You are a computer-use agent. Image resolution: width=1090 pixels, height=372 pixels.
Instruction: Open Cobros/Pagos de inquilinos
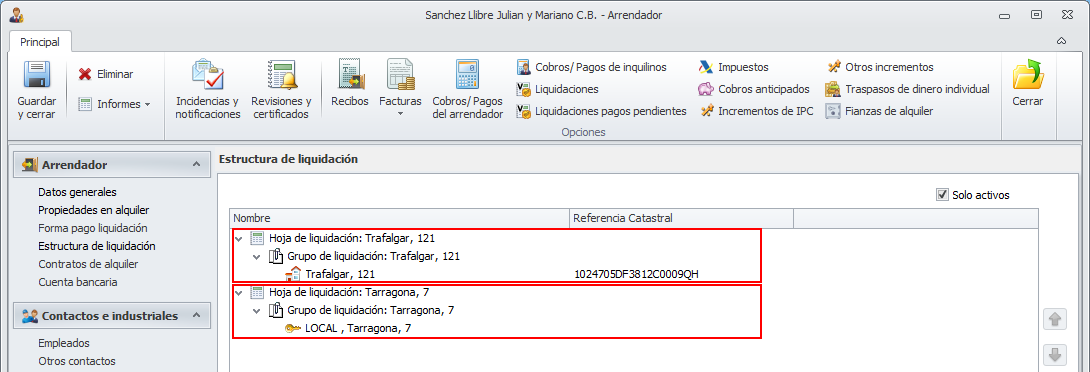(x=592, y=67)
